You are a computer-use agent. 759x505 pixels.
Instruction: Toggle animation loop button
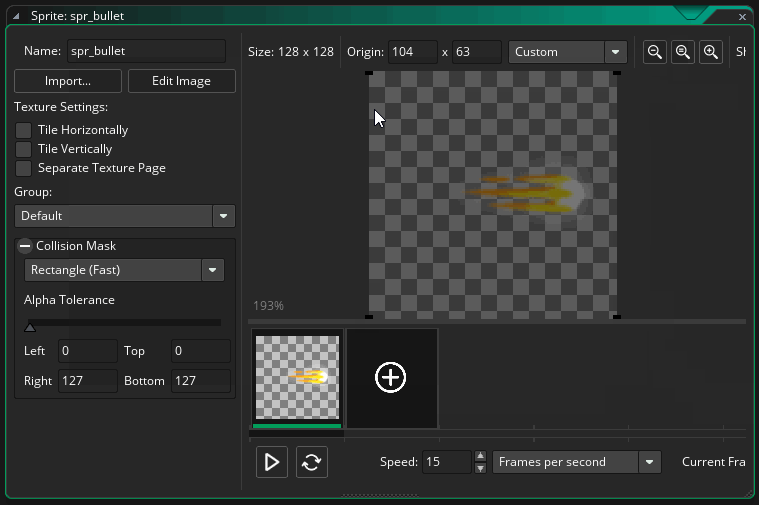click(x=312, y=462)
